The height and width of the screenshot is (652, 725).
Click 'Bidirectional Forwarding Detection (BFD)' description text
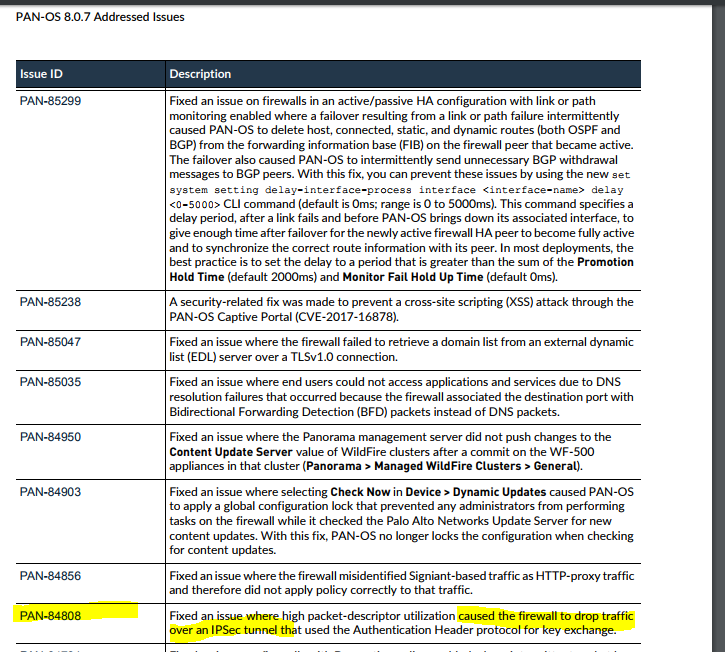[278, 412]
